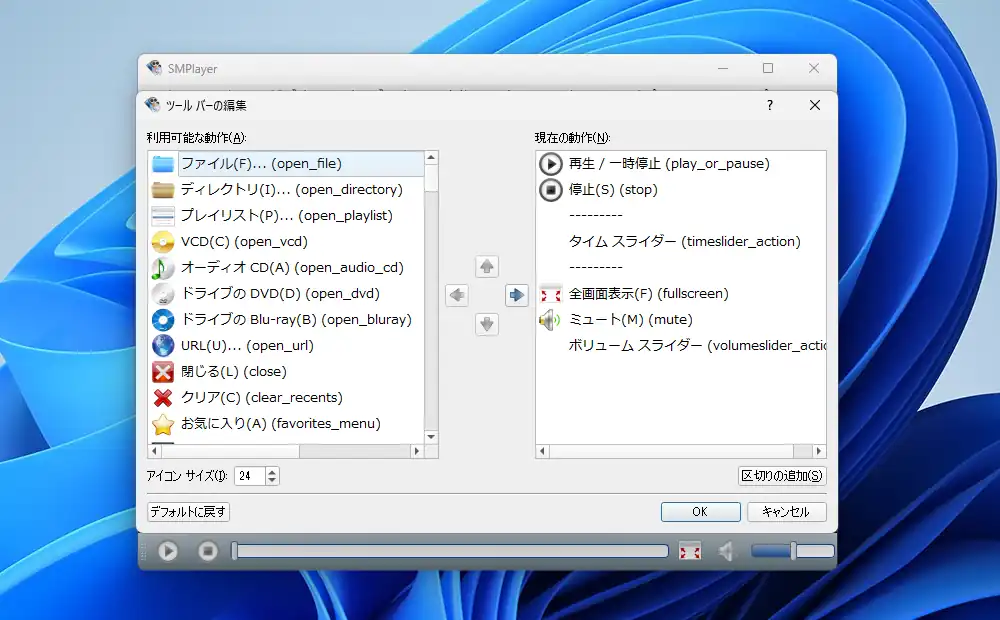Click the down arrow of the available actions scrollbar
Viewport: 1000px width, 620px height.
pos(431,437)
